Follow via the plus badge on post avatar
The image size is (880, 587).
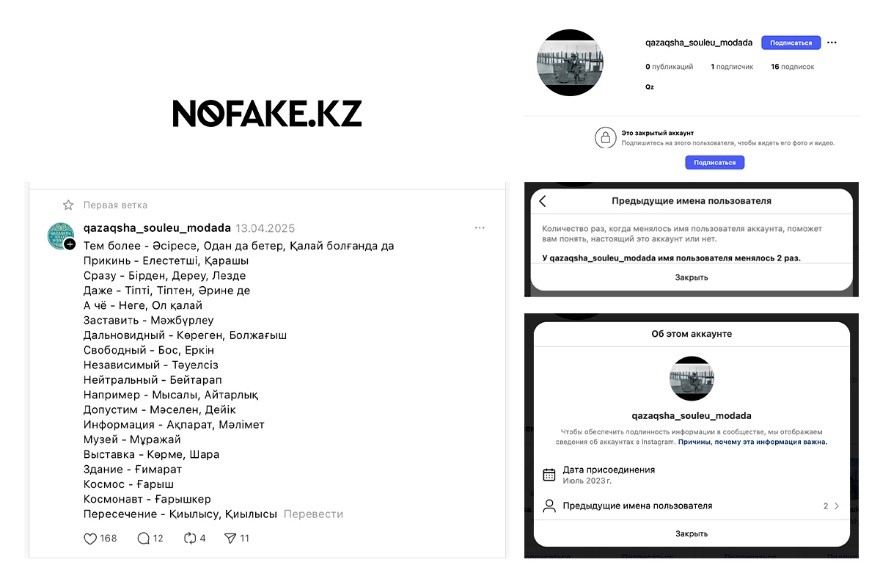pyautogui.click(x=70, y=244)
